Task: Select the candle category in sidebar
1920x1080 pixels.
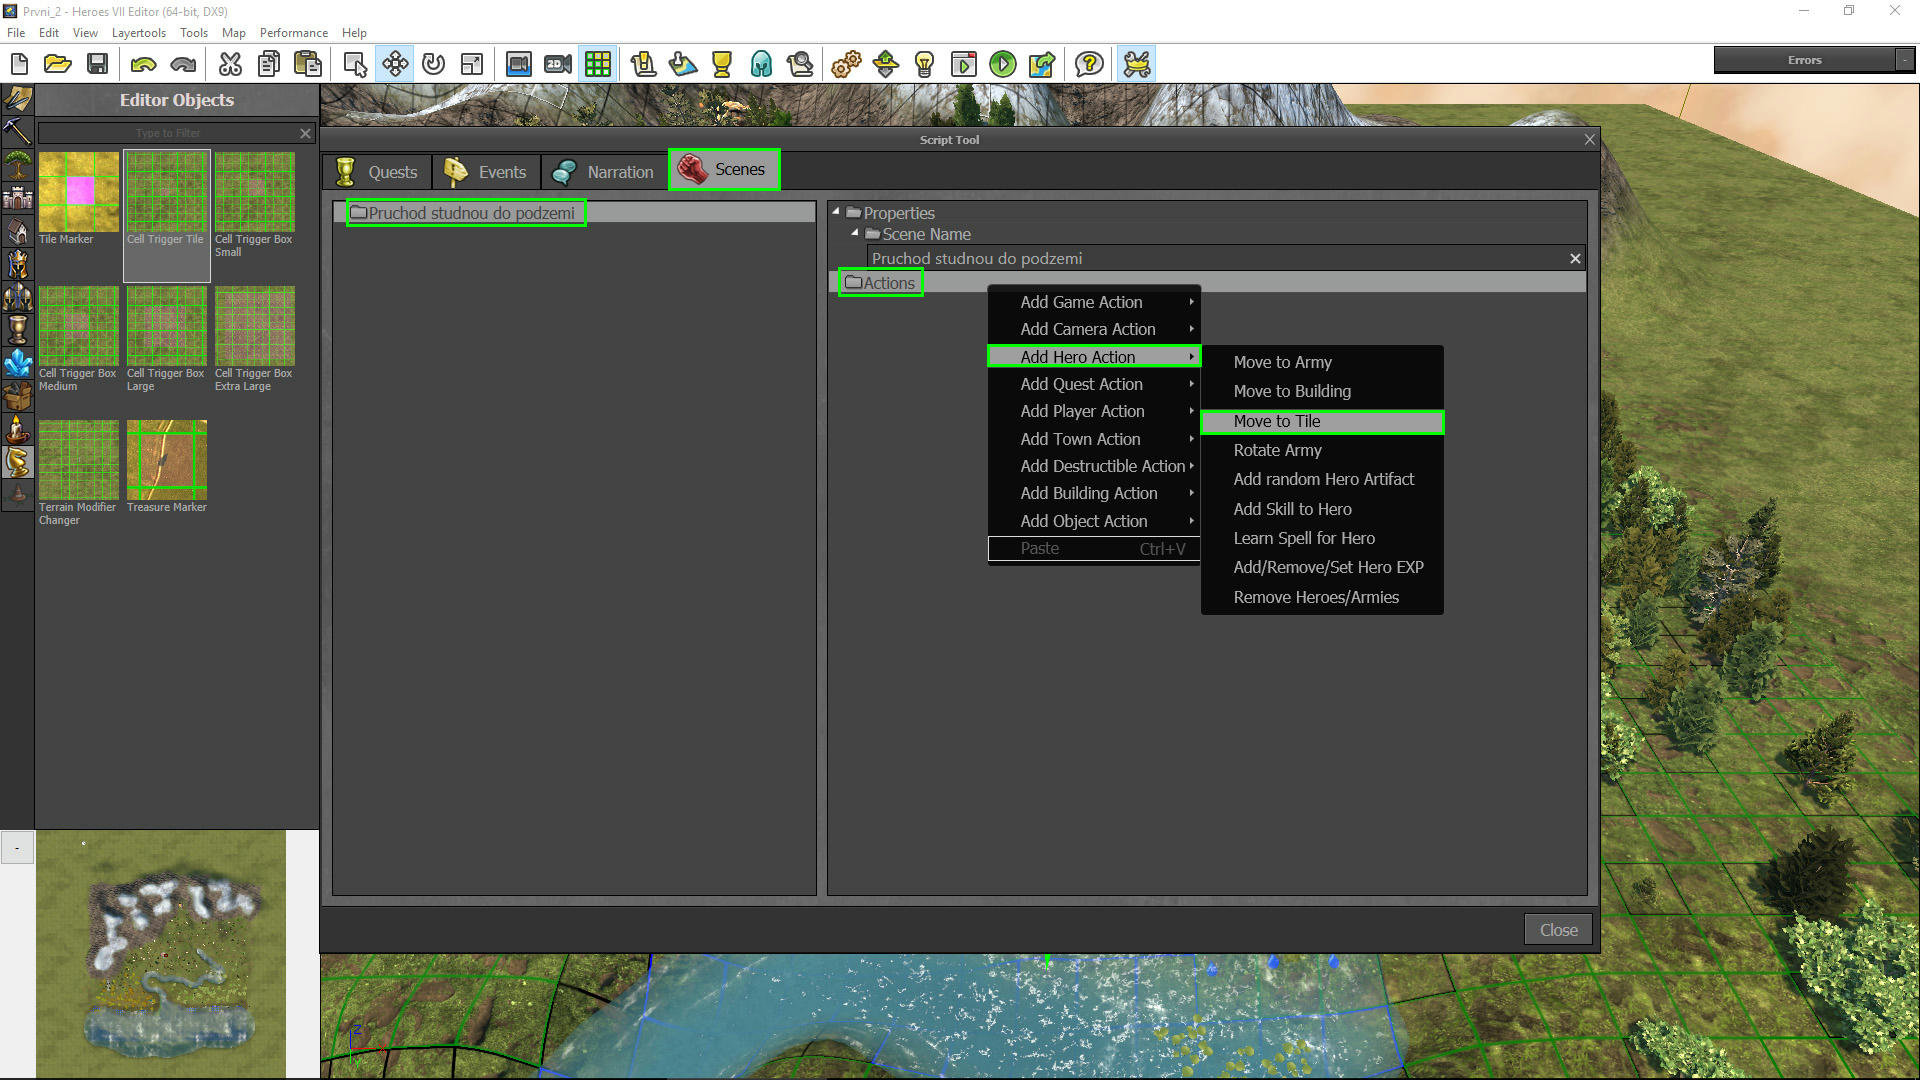Action: click(17, 429)
